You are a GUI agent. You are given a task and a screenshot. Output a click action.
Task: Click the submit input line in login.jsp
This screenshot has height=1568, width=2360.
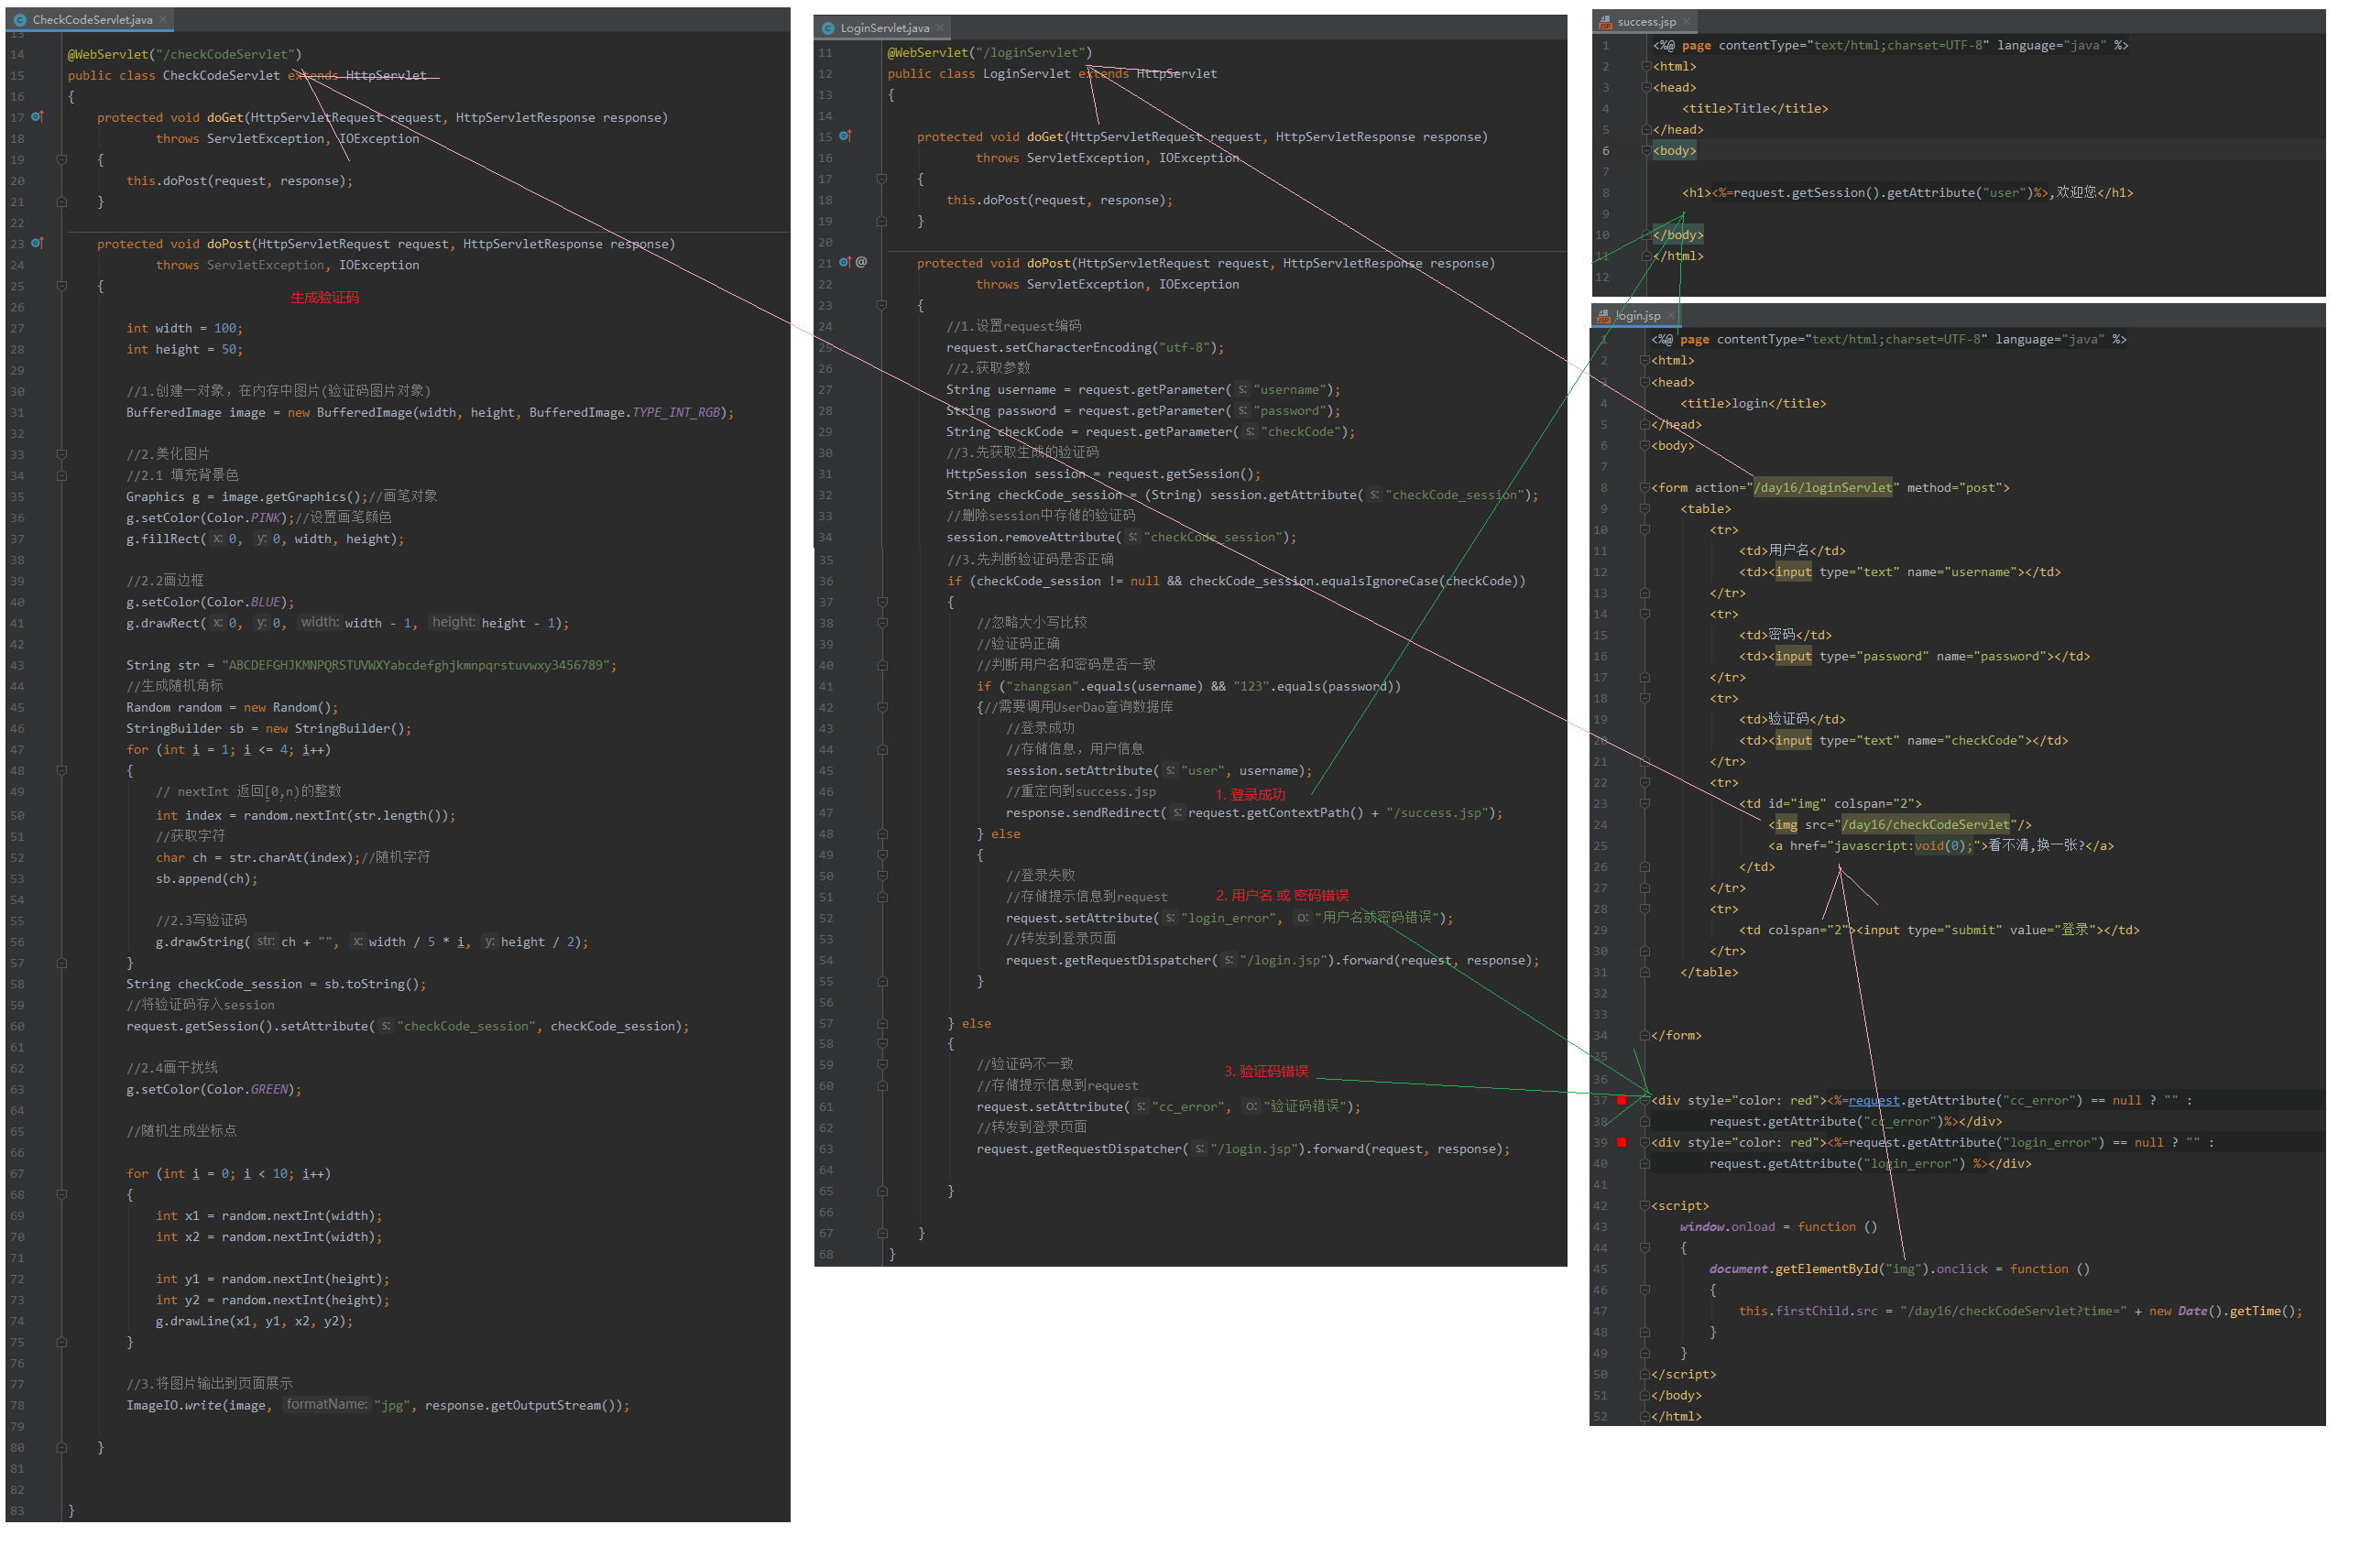click(x=1939, y=930)
